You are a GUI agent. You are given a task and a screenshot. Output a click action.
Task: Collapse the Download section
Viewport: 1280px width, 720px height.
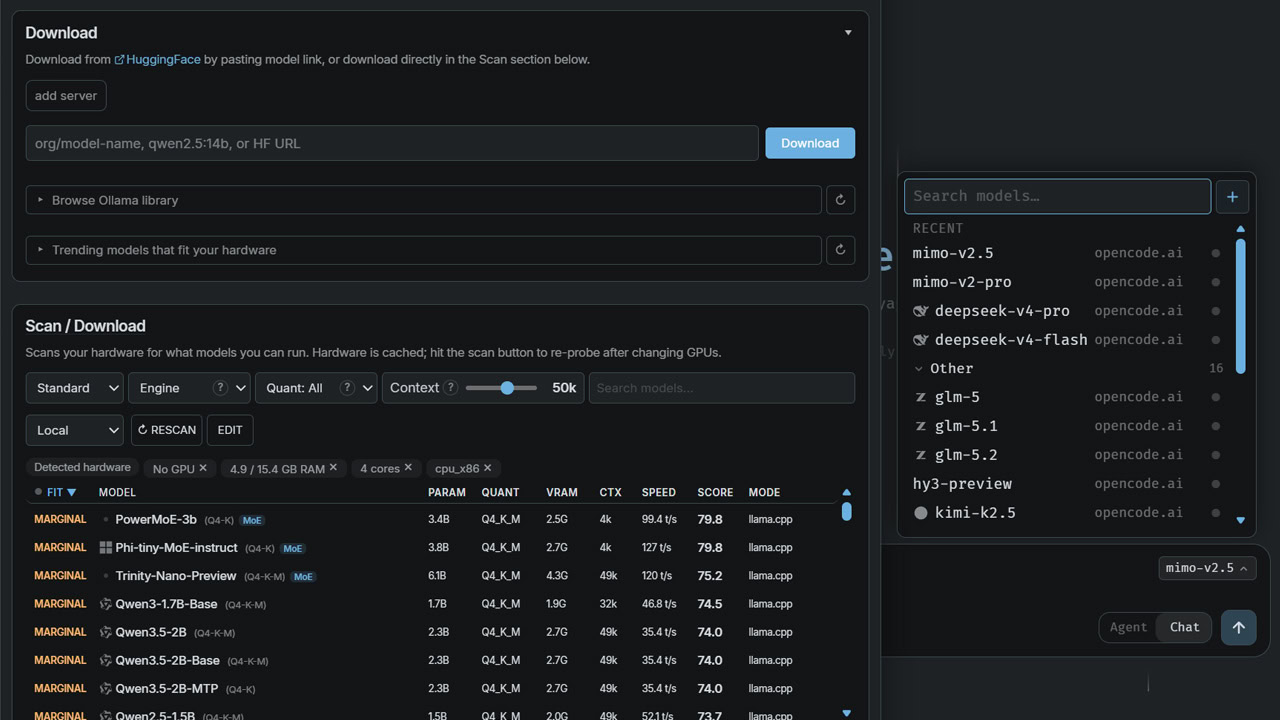pyautogui.click(x=848, y=33)
